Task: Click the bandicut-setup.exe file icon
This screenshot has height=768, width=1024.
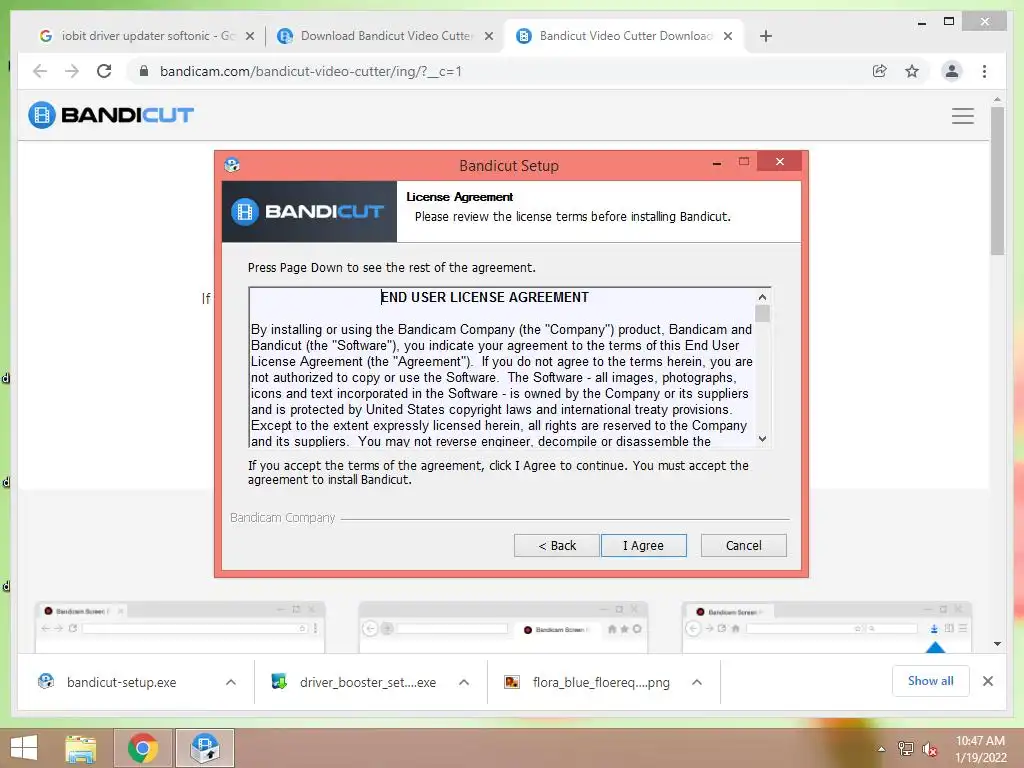Action: point(46,682)
